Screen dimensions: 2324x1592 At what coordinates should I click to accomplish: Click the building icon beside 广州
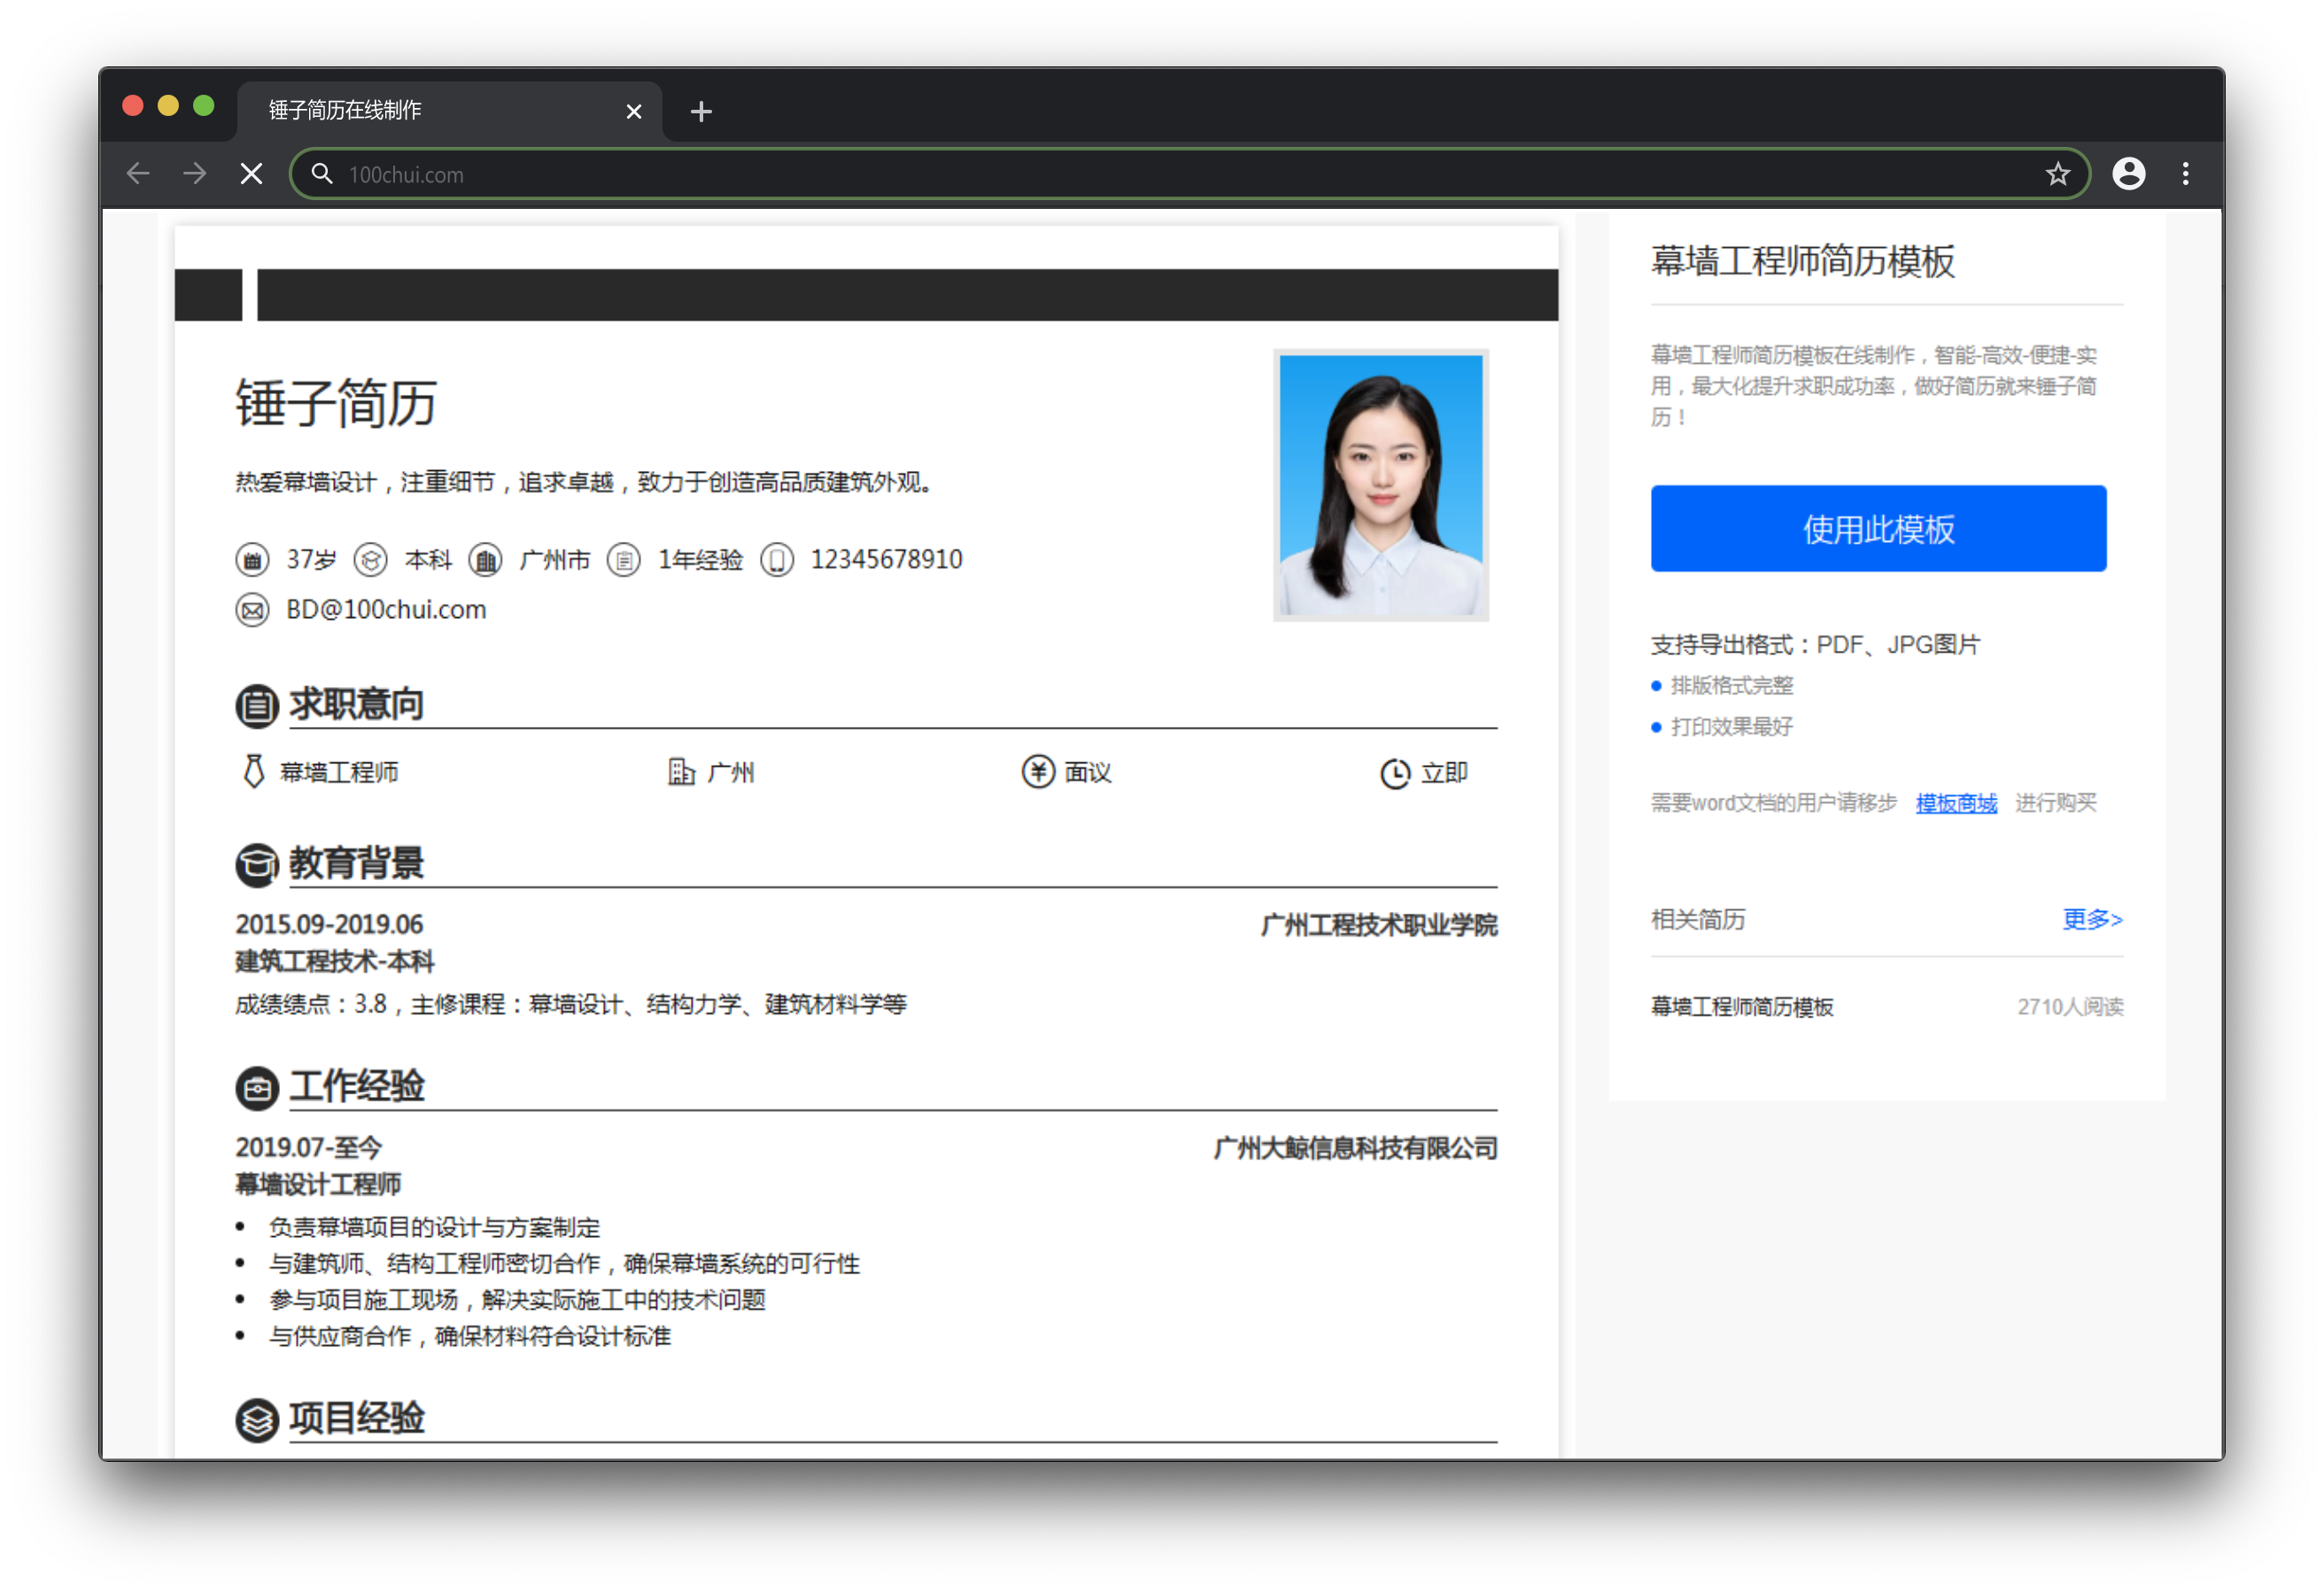tap(681, 772)
